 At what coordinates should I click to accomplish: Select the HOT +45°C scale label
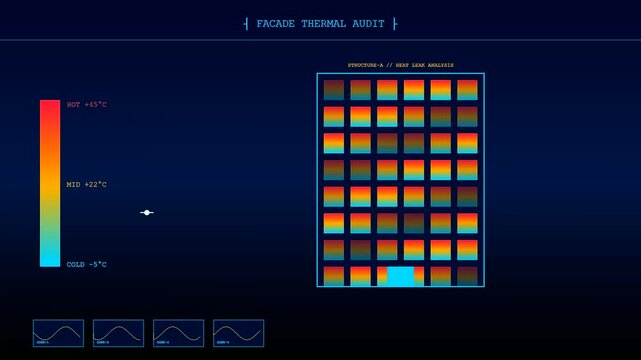tap(87, 105)
